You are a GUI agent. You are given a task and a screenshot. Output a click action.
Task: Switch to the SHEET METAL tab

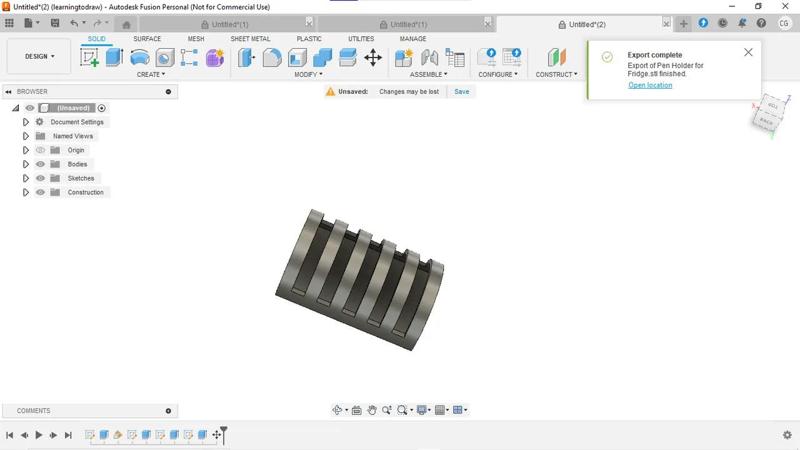pos(250,39)
